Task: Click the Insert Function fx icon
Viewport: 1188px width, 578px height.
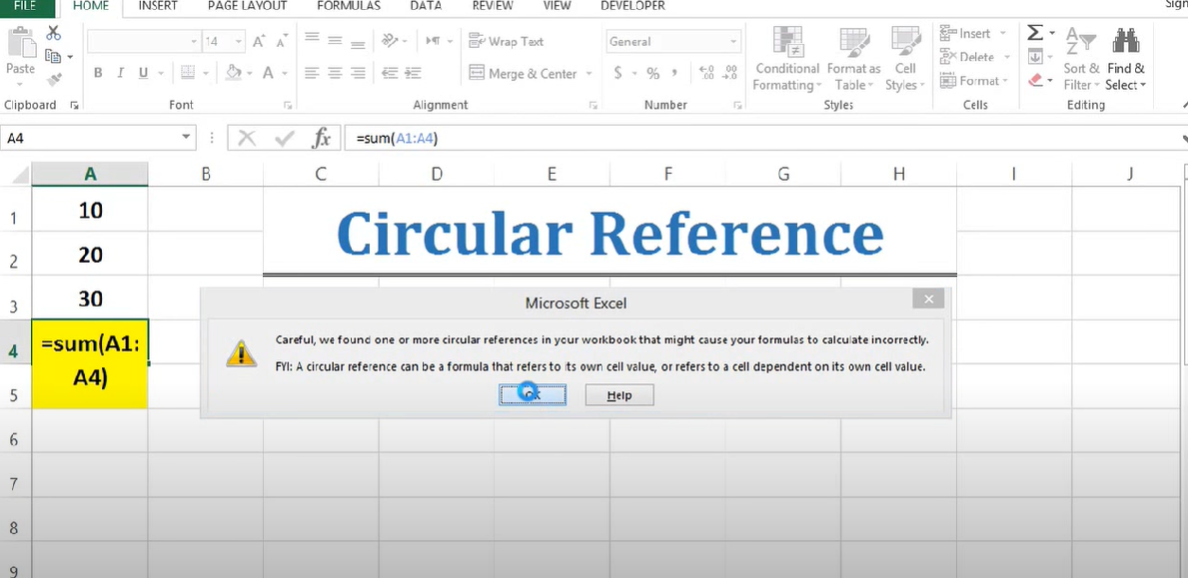Action: coord(322,138)
